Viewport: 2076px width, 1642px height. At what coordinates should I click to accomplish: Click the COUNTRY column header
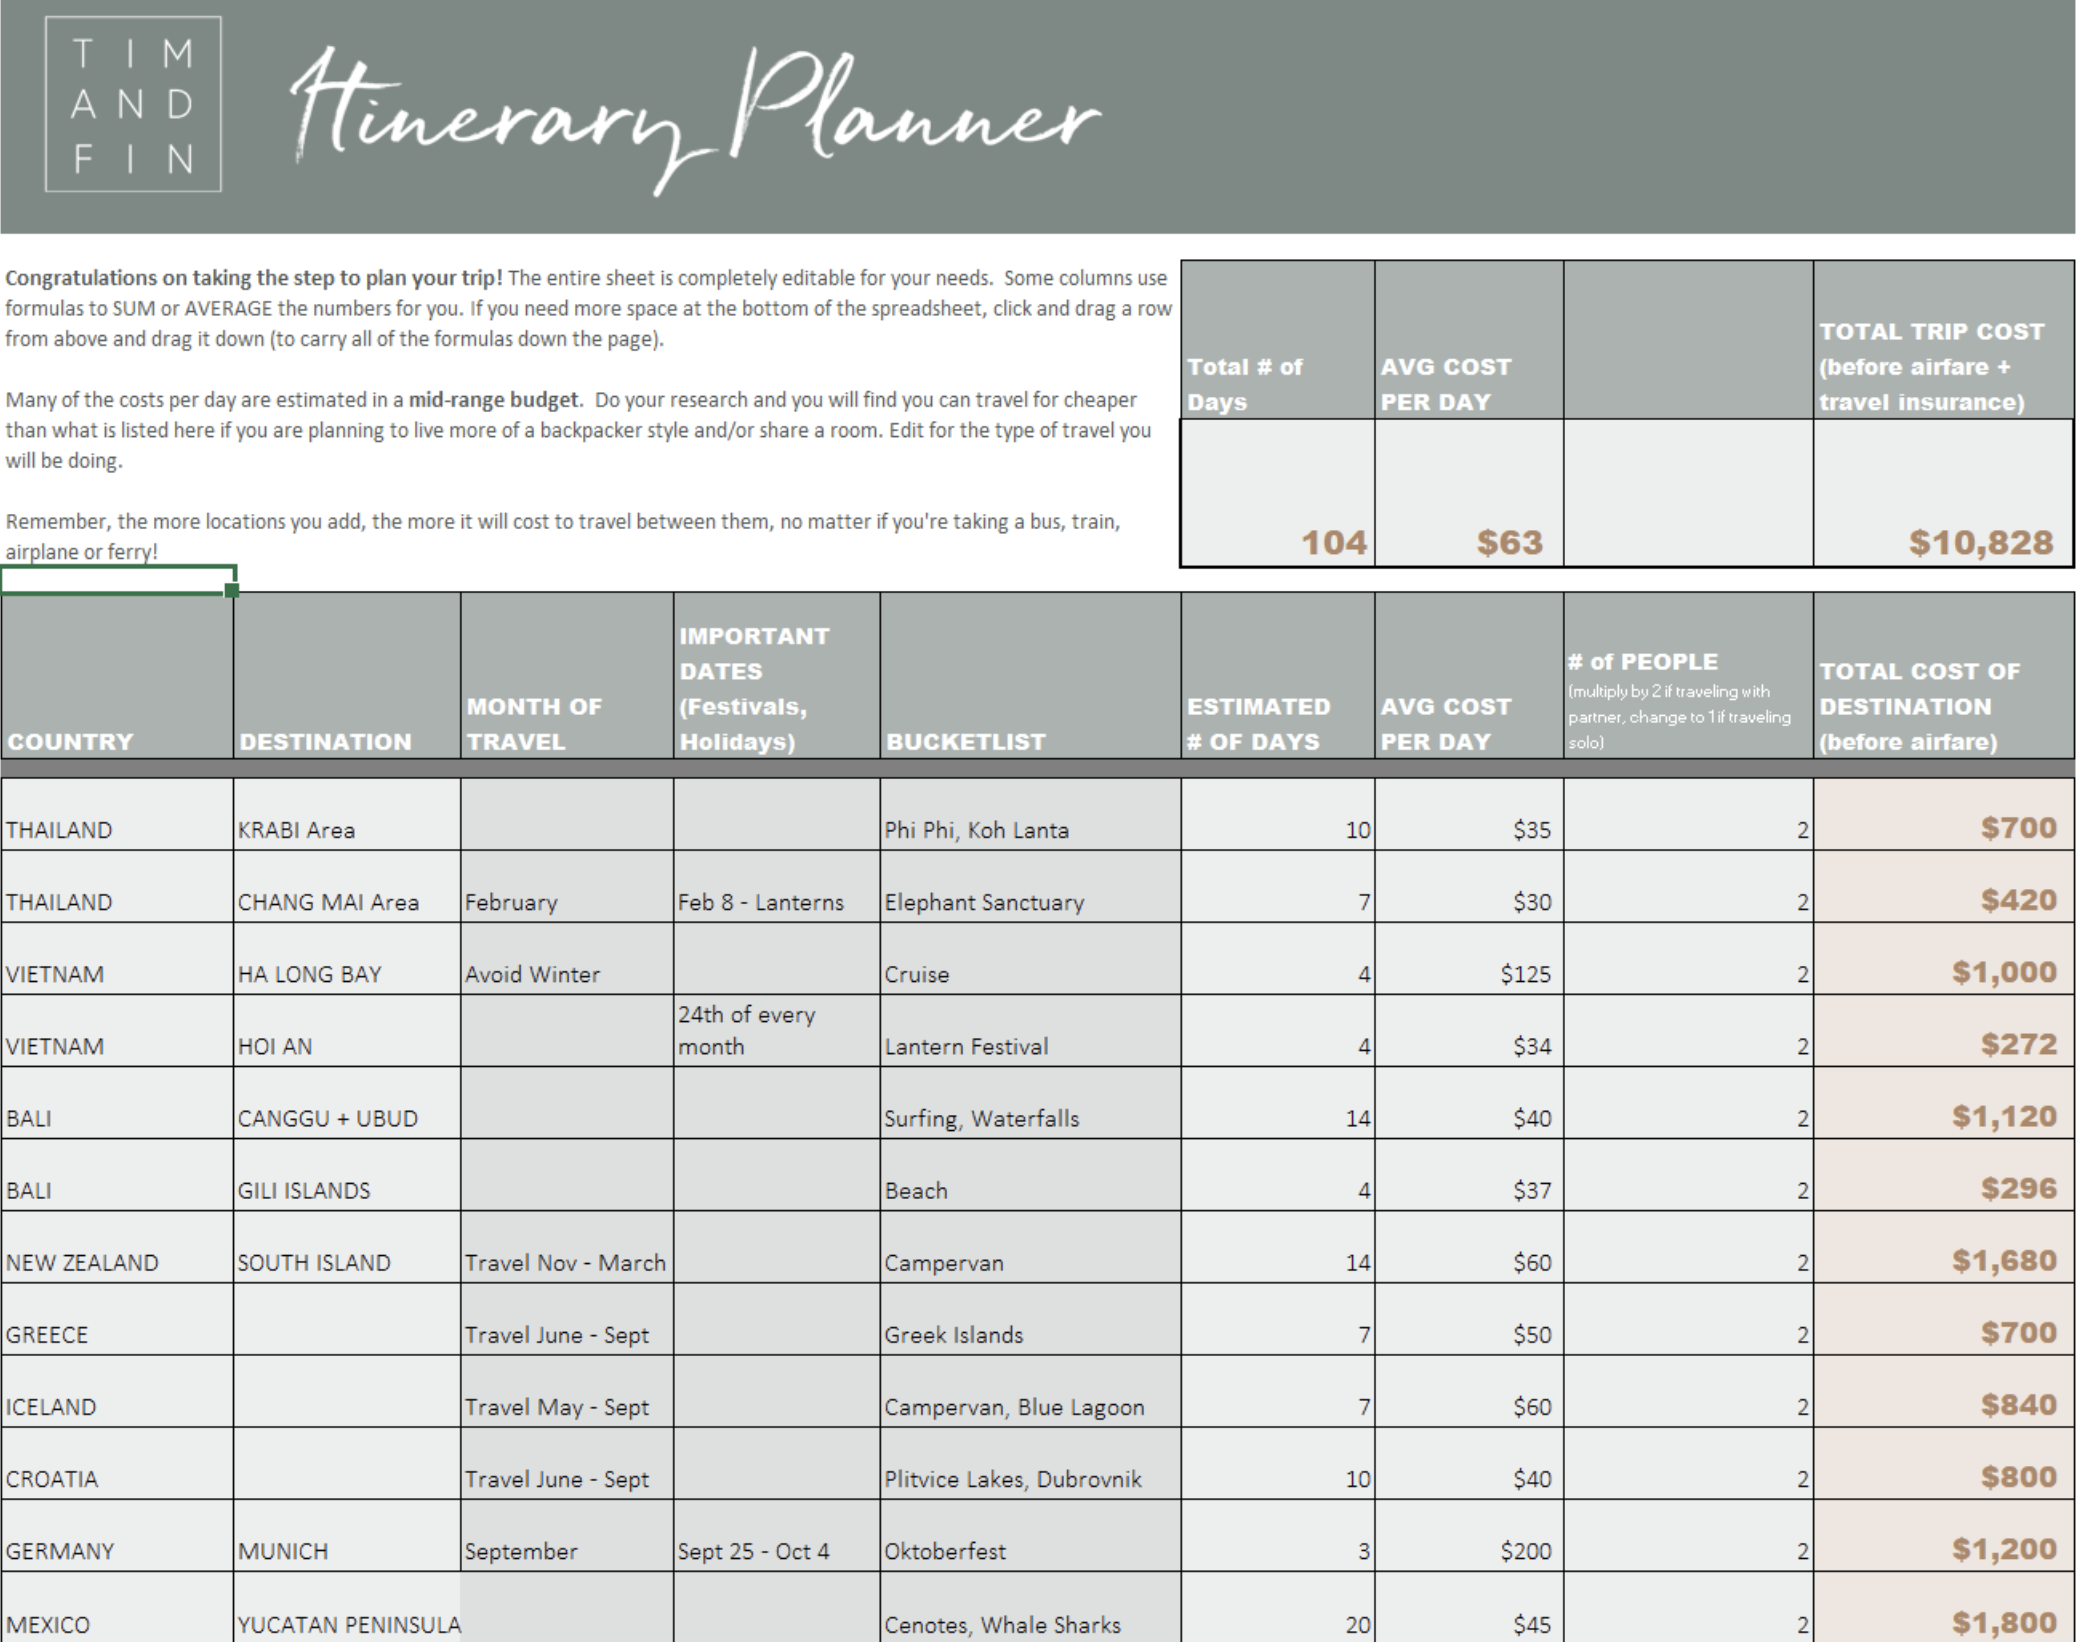(117, 676)
